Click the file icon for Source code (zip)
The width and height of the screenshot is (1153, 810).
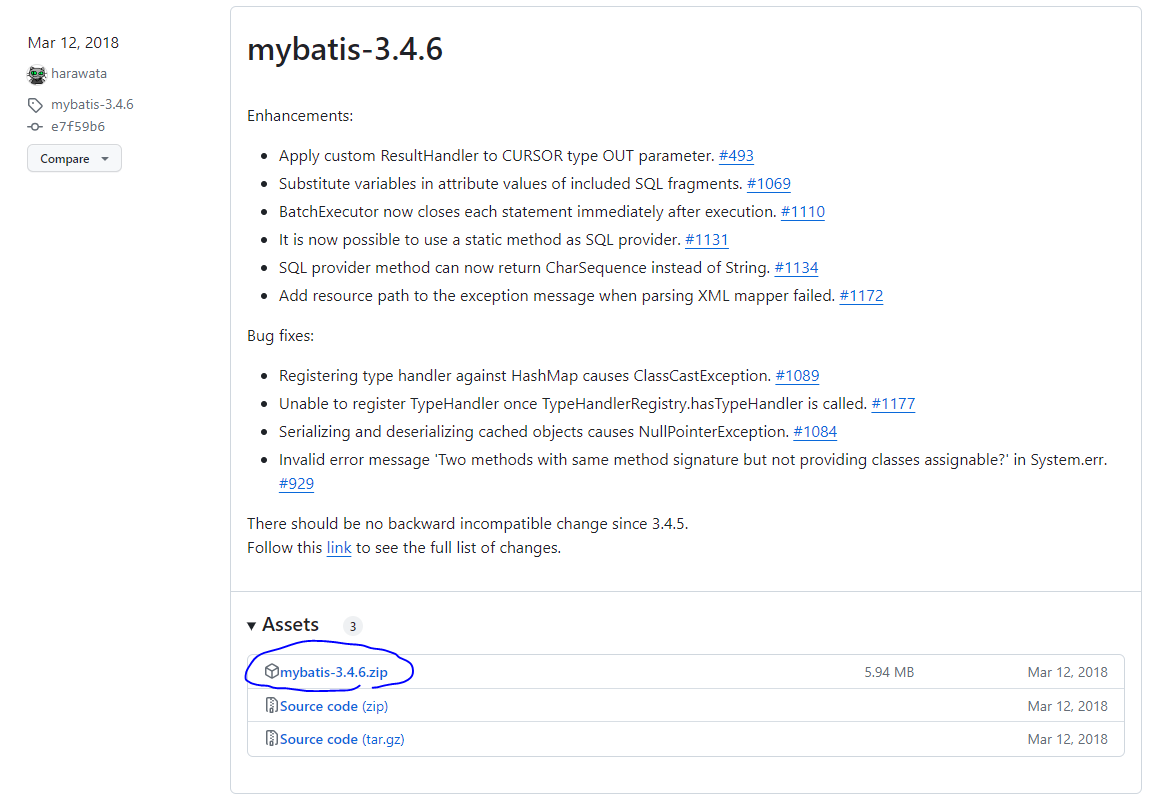(271, 706)
